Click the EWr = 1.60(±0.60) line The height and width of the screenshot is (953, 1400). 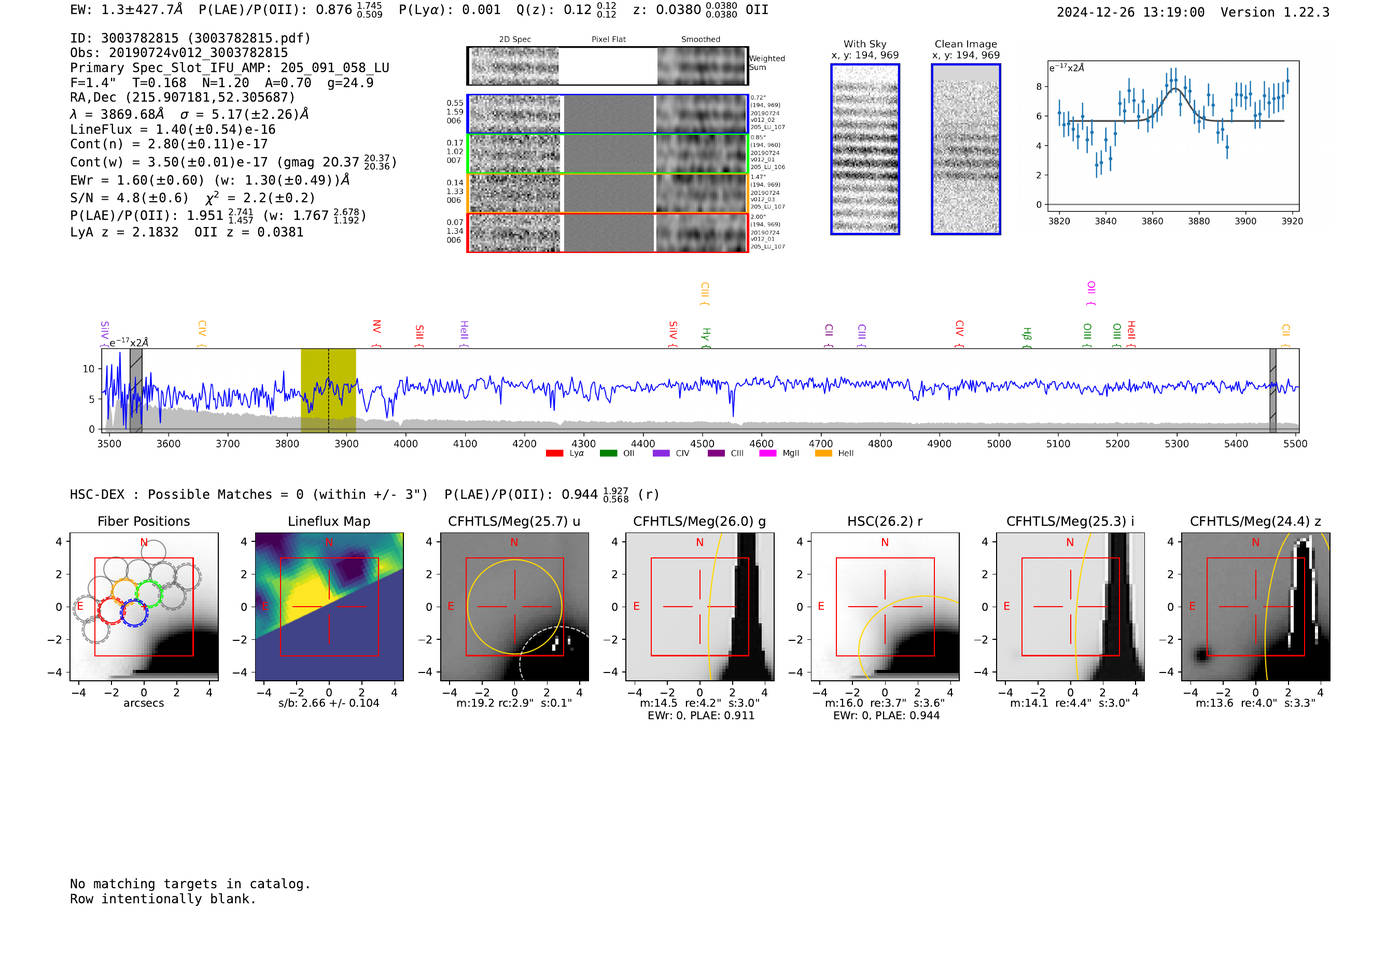point(210,180)
